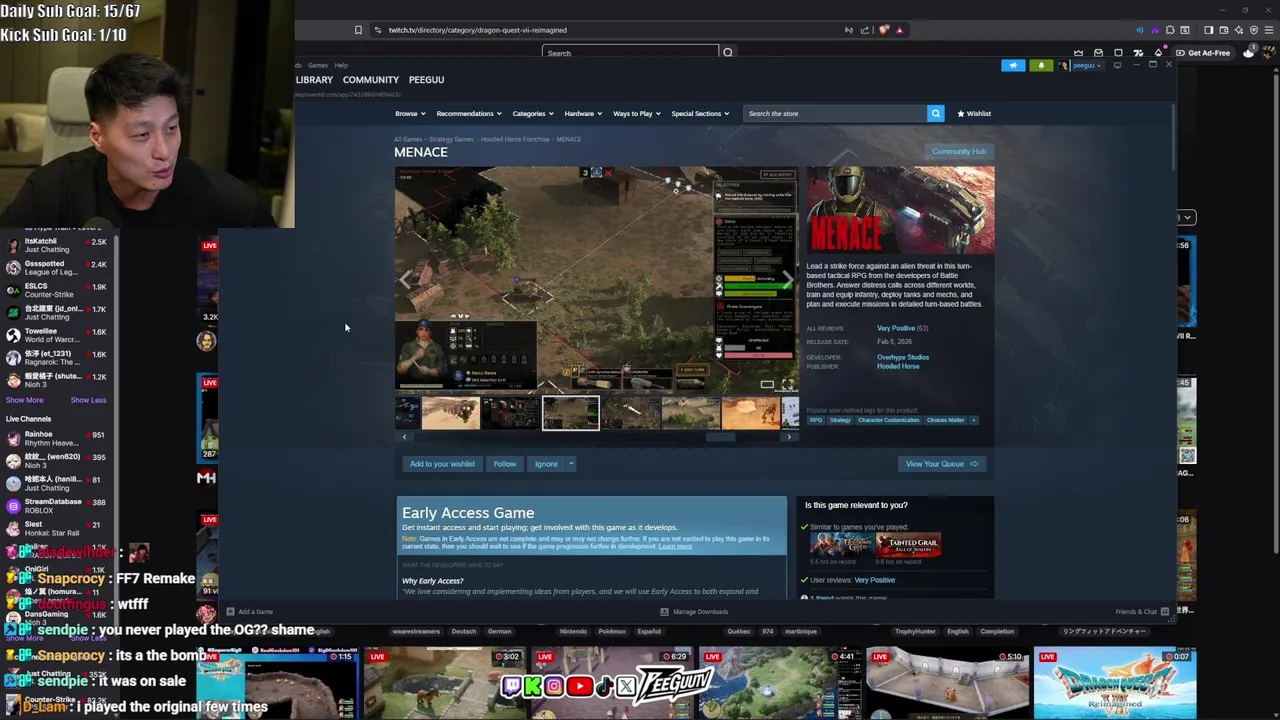Click Show More in the Twitch sidebar
Viewport: 1280px width, 720px height.
tap(24, 400)
